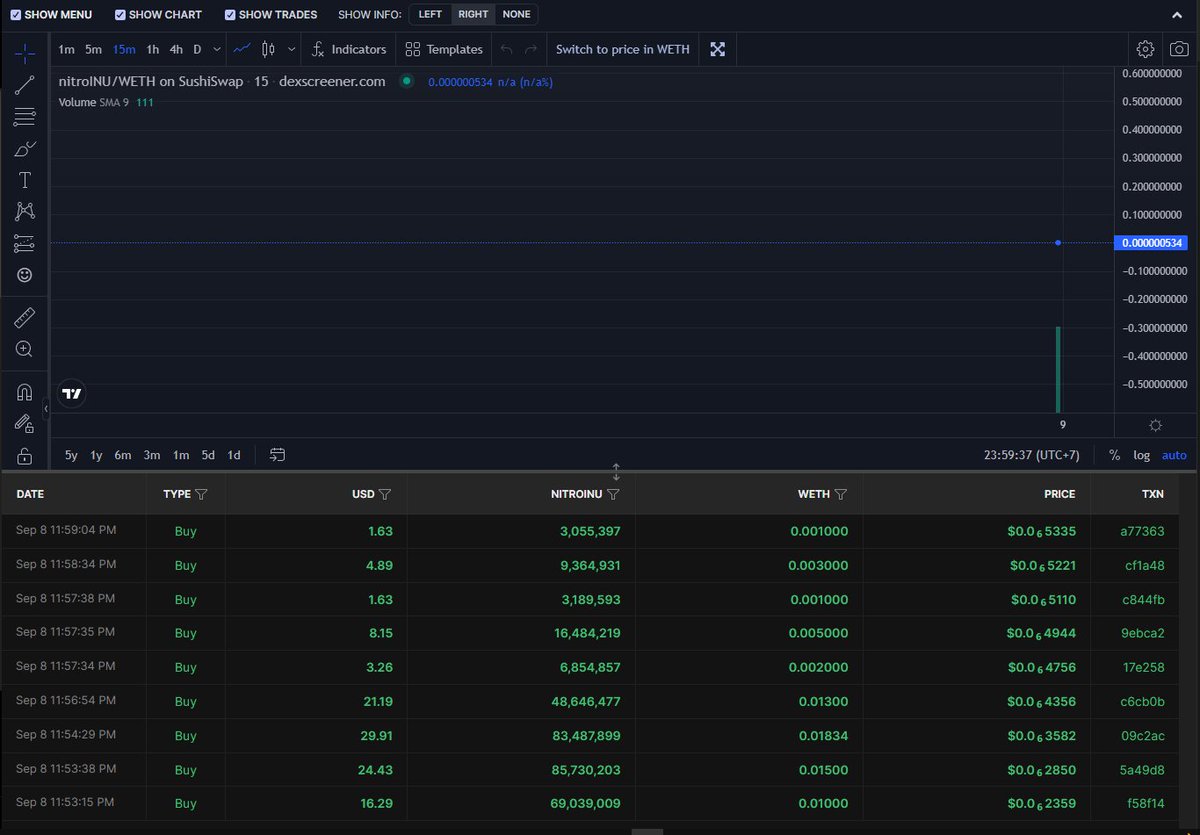
Task: Toggle stay in drawing mode pencil-lock
Action: click(x=25, y=424)
